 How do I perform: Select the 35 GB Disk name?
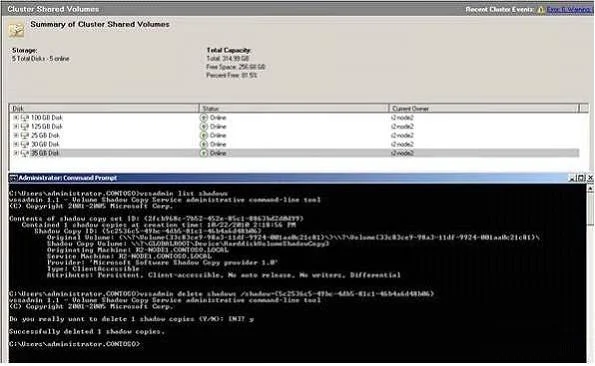[45, 153]
